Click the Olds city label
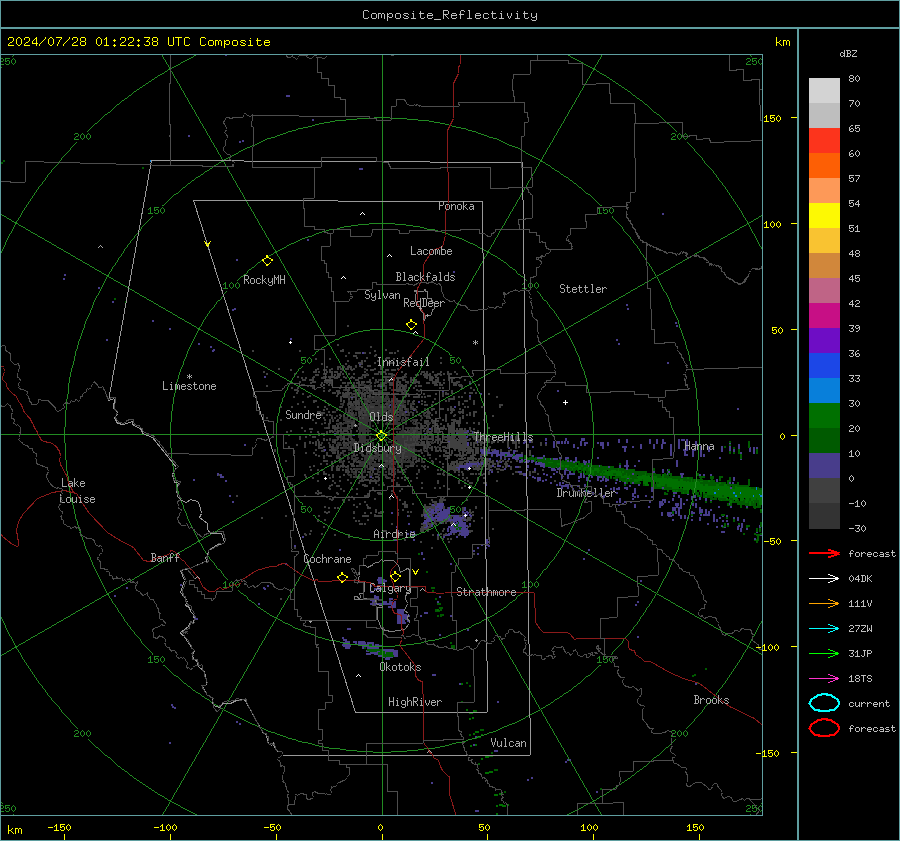Screen dimensions: 900x841 pyautogui.click(x=381, y=417)
